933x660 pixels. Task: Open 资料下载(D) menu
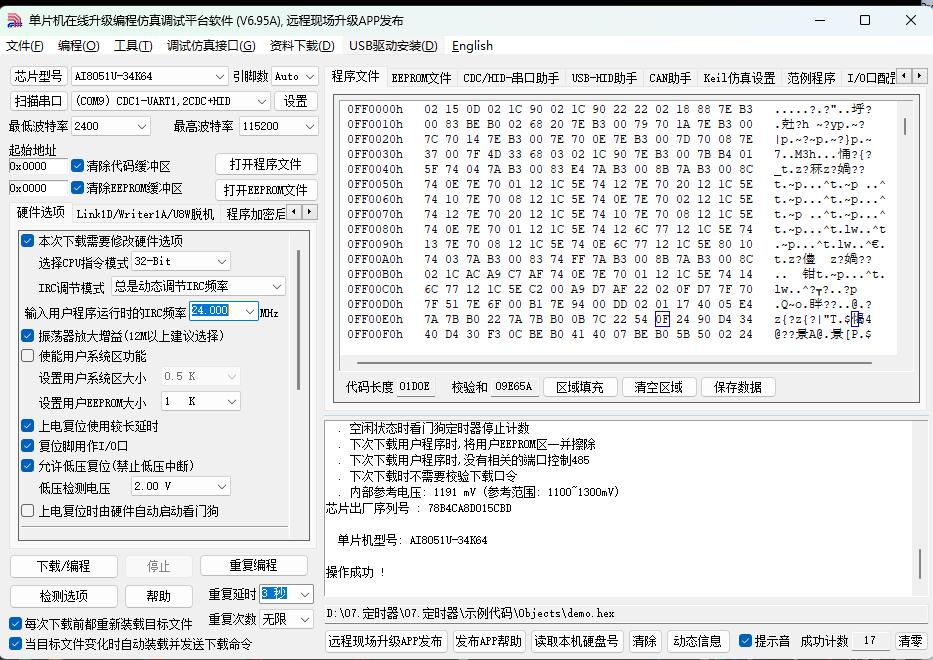coord(302,46)
